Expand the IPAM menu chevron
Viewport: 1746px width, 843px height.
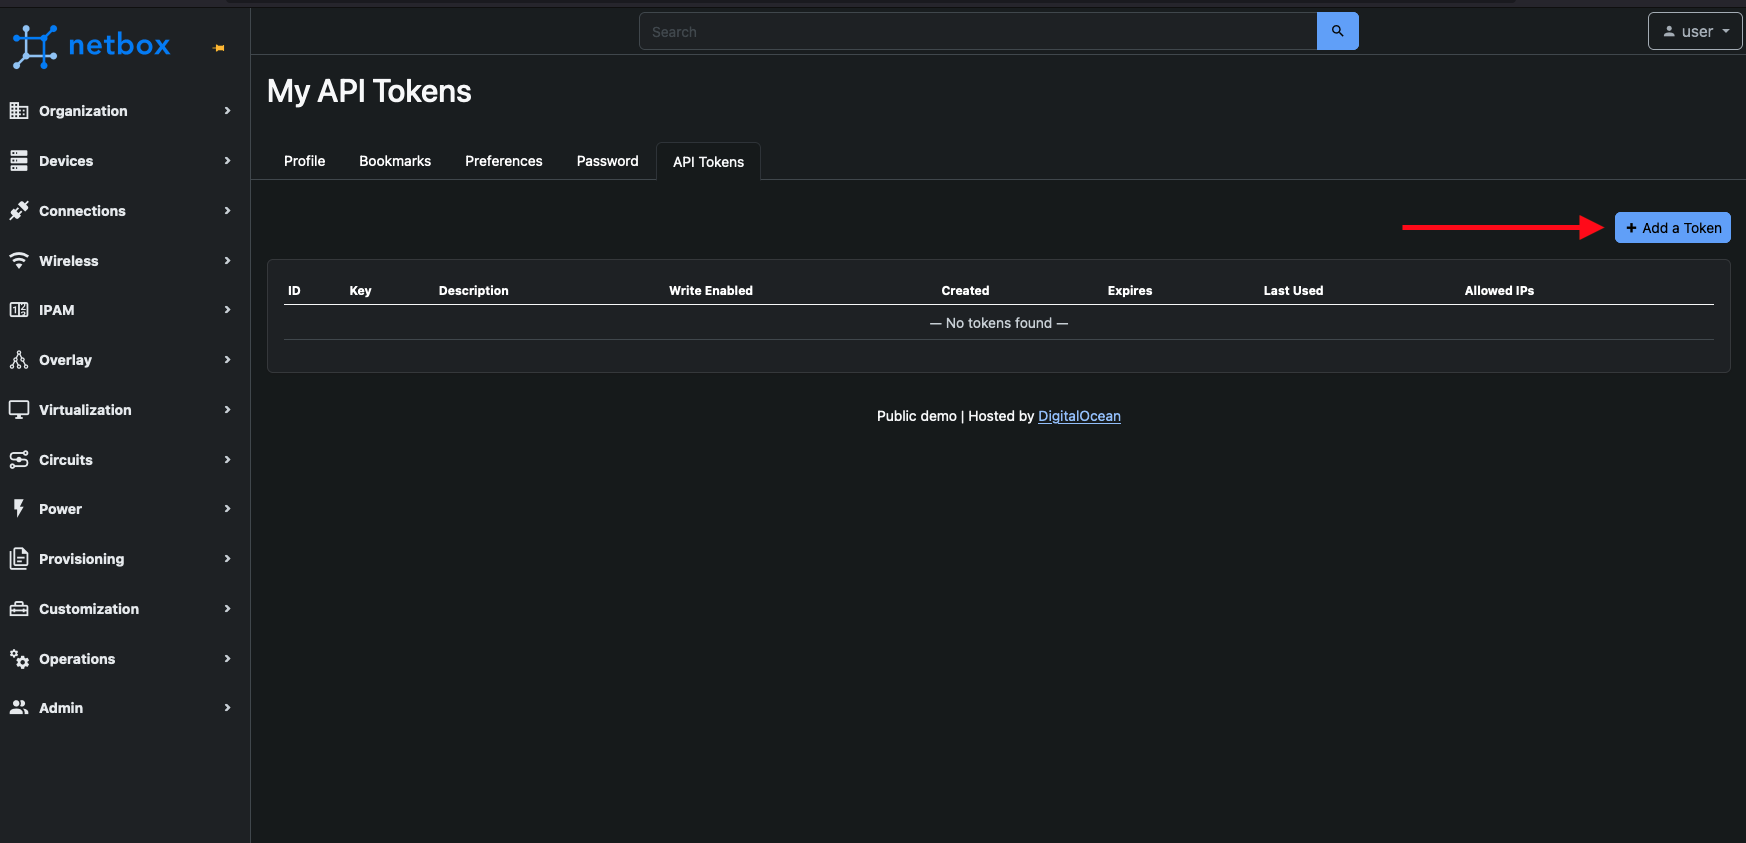click(x=228, y=310)
